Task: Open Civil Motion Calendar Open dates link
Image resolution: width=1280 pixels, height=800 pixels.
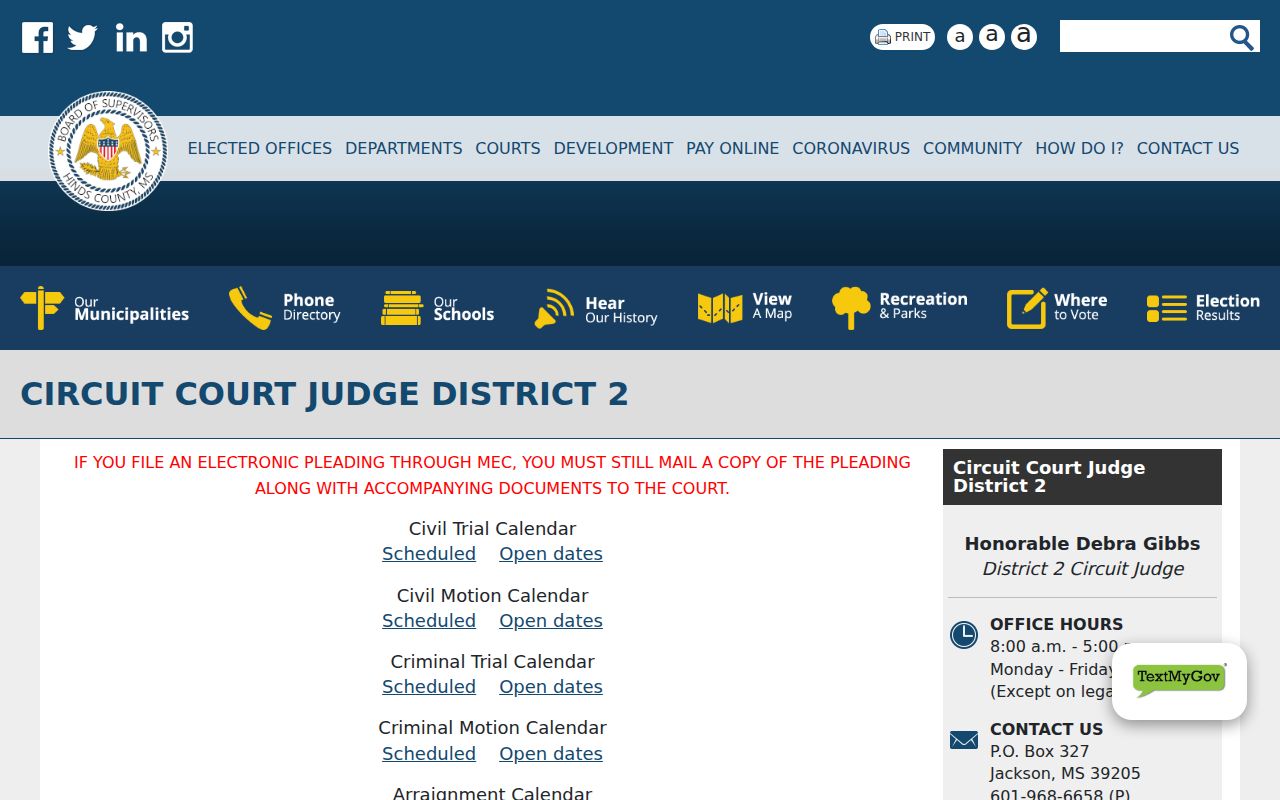Action: (551, 621)
